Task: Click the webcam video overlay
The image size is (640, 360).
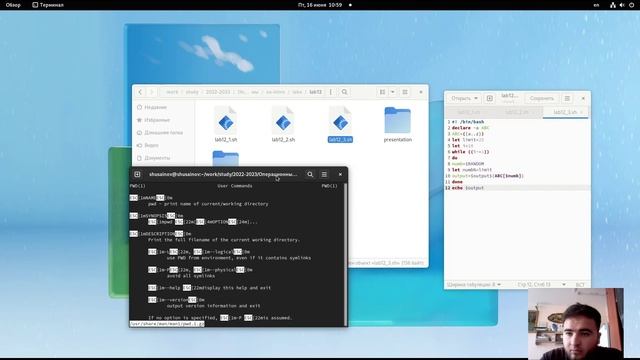Action: (576, 323)
